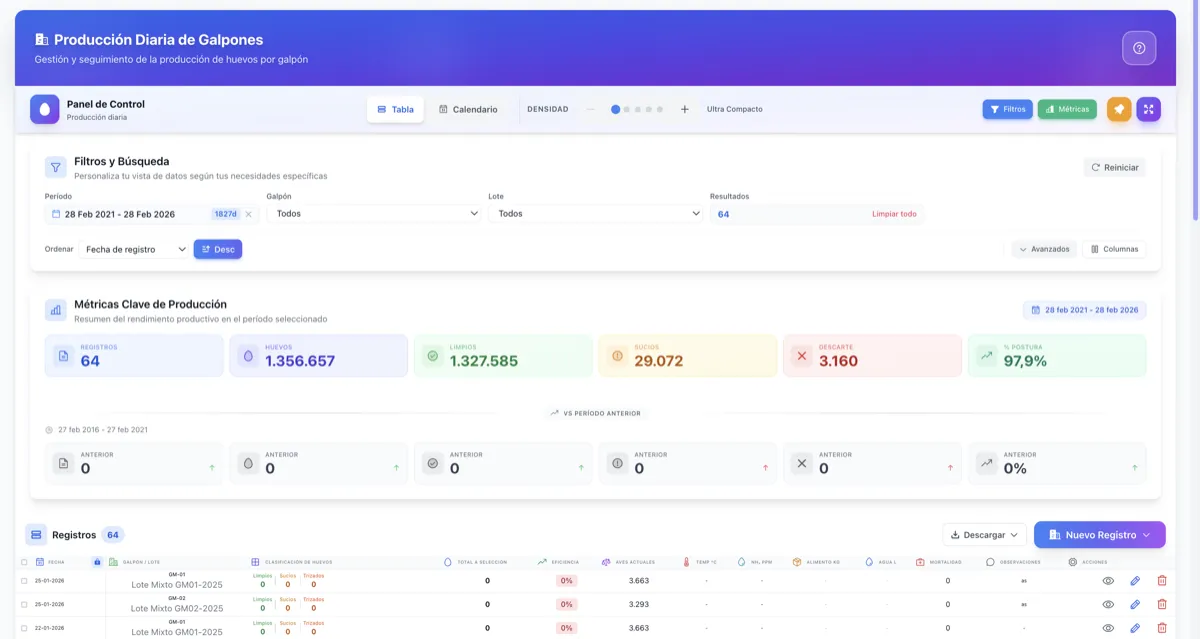
Task: Click the Reiniciar button
Action: [1115, 167]
